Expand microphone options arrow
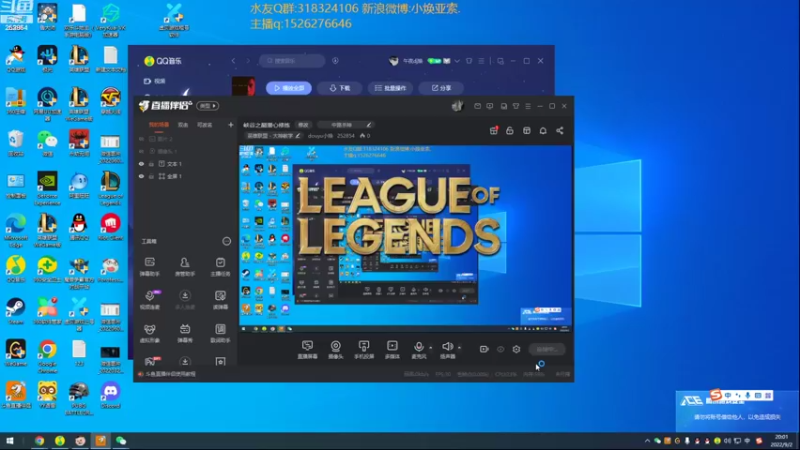The image size is (800, 450). pos(431,348)
